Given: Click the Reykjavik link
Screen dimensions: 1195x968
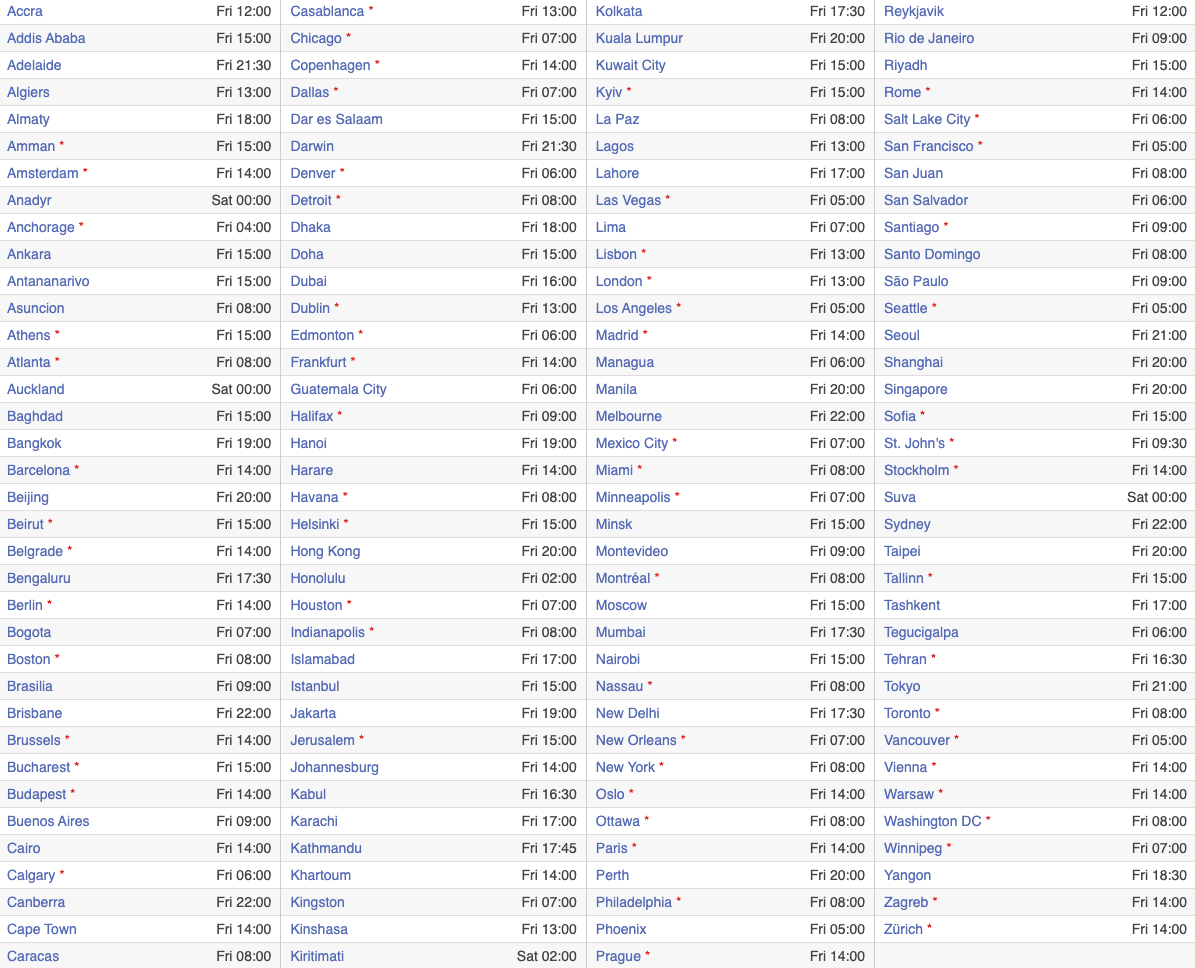Looking at the screenshot, I should pos(914,11).
